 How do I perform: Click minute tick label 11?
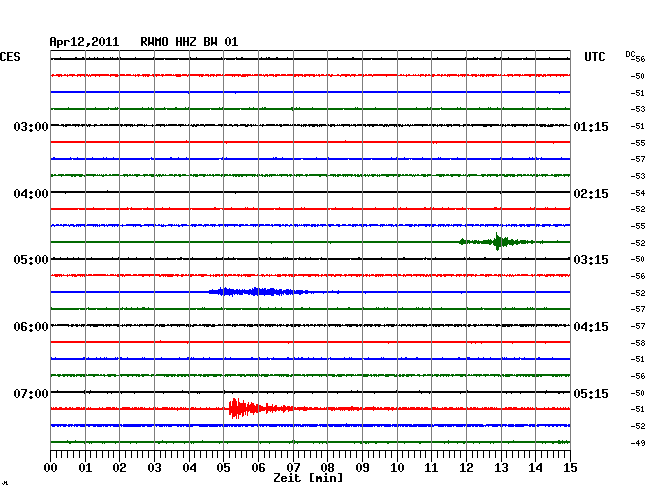coord(431,468)
